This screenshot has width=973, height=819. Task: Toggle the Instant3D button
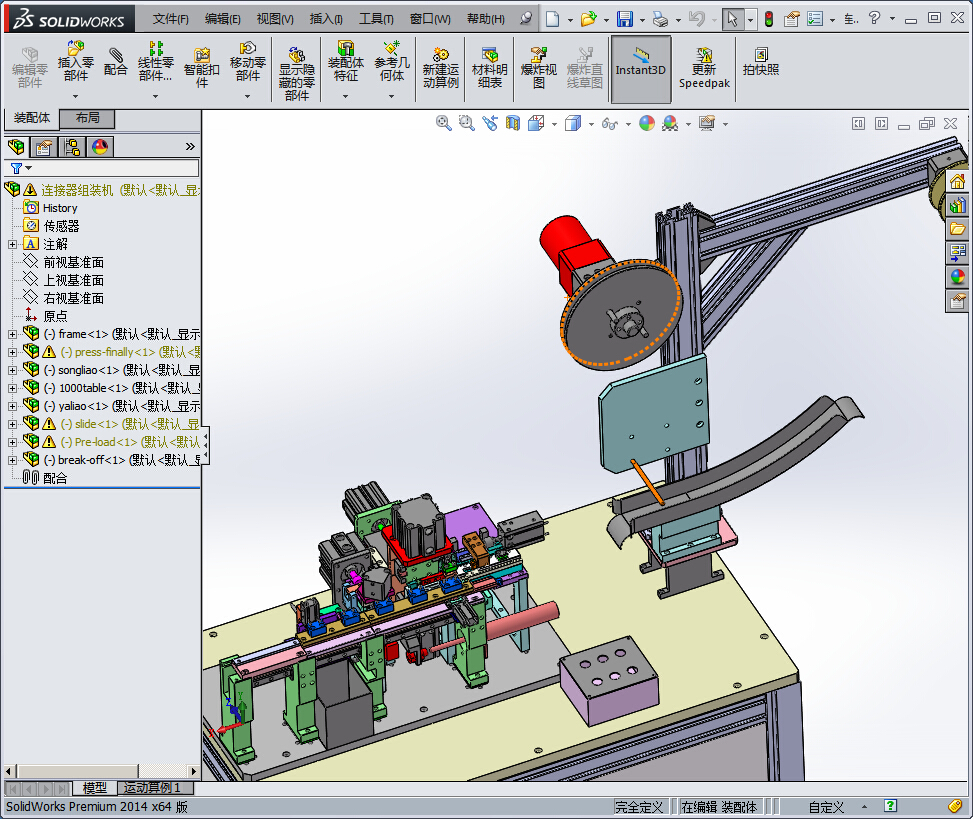[641, 68]
